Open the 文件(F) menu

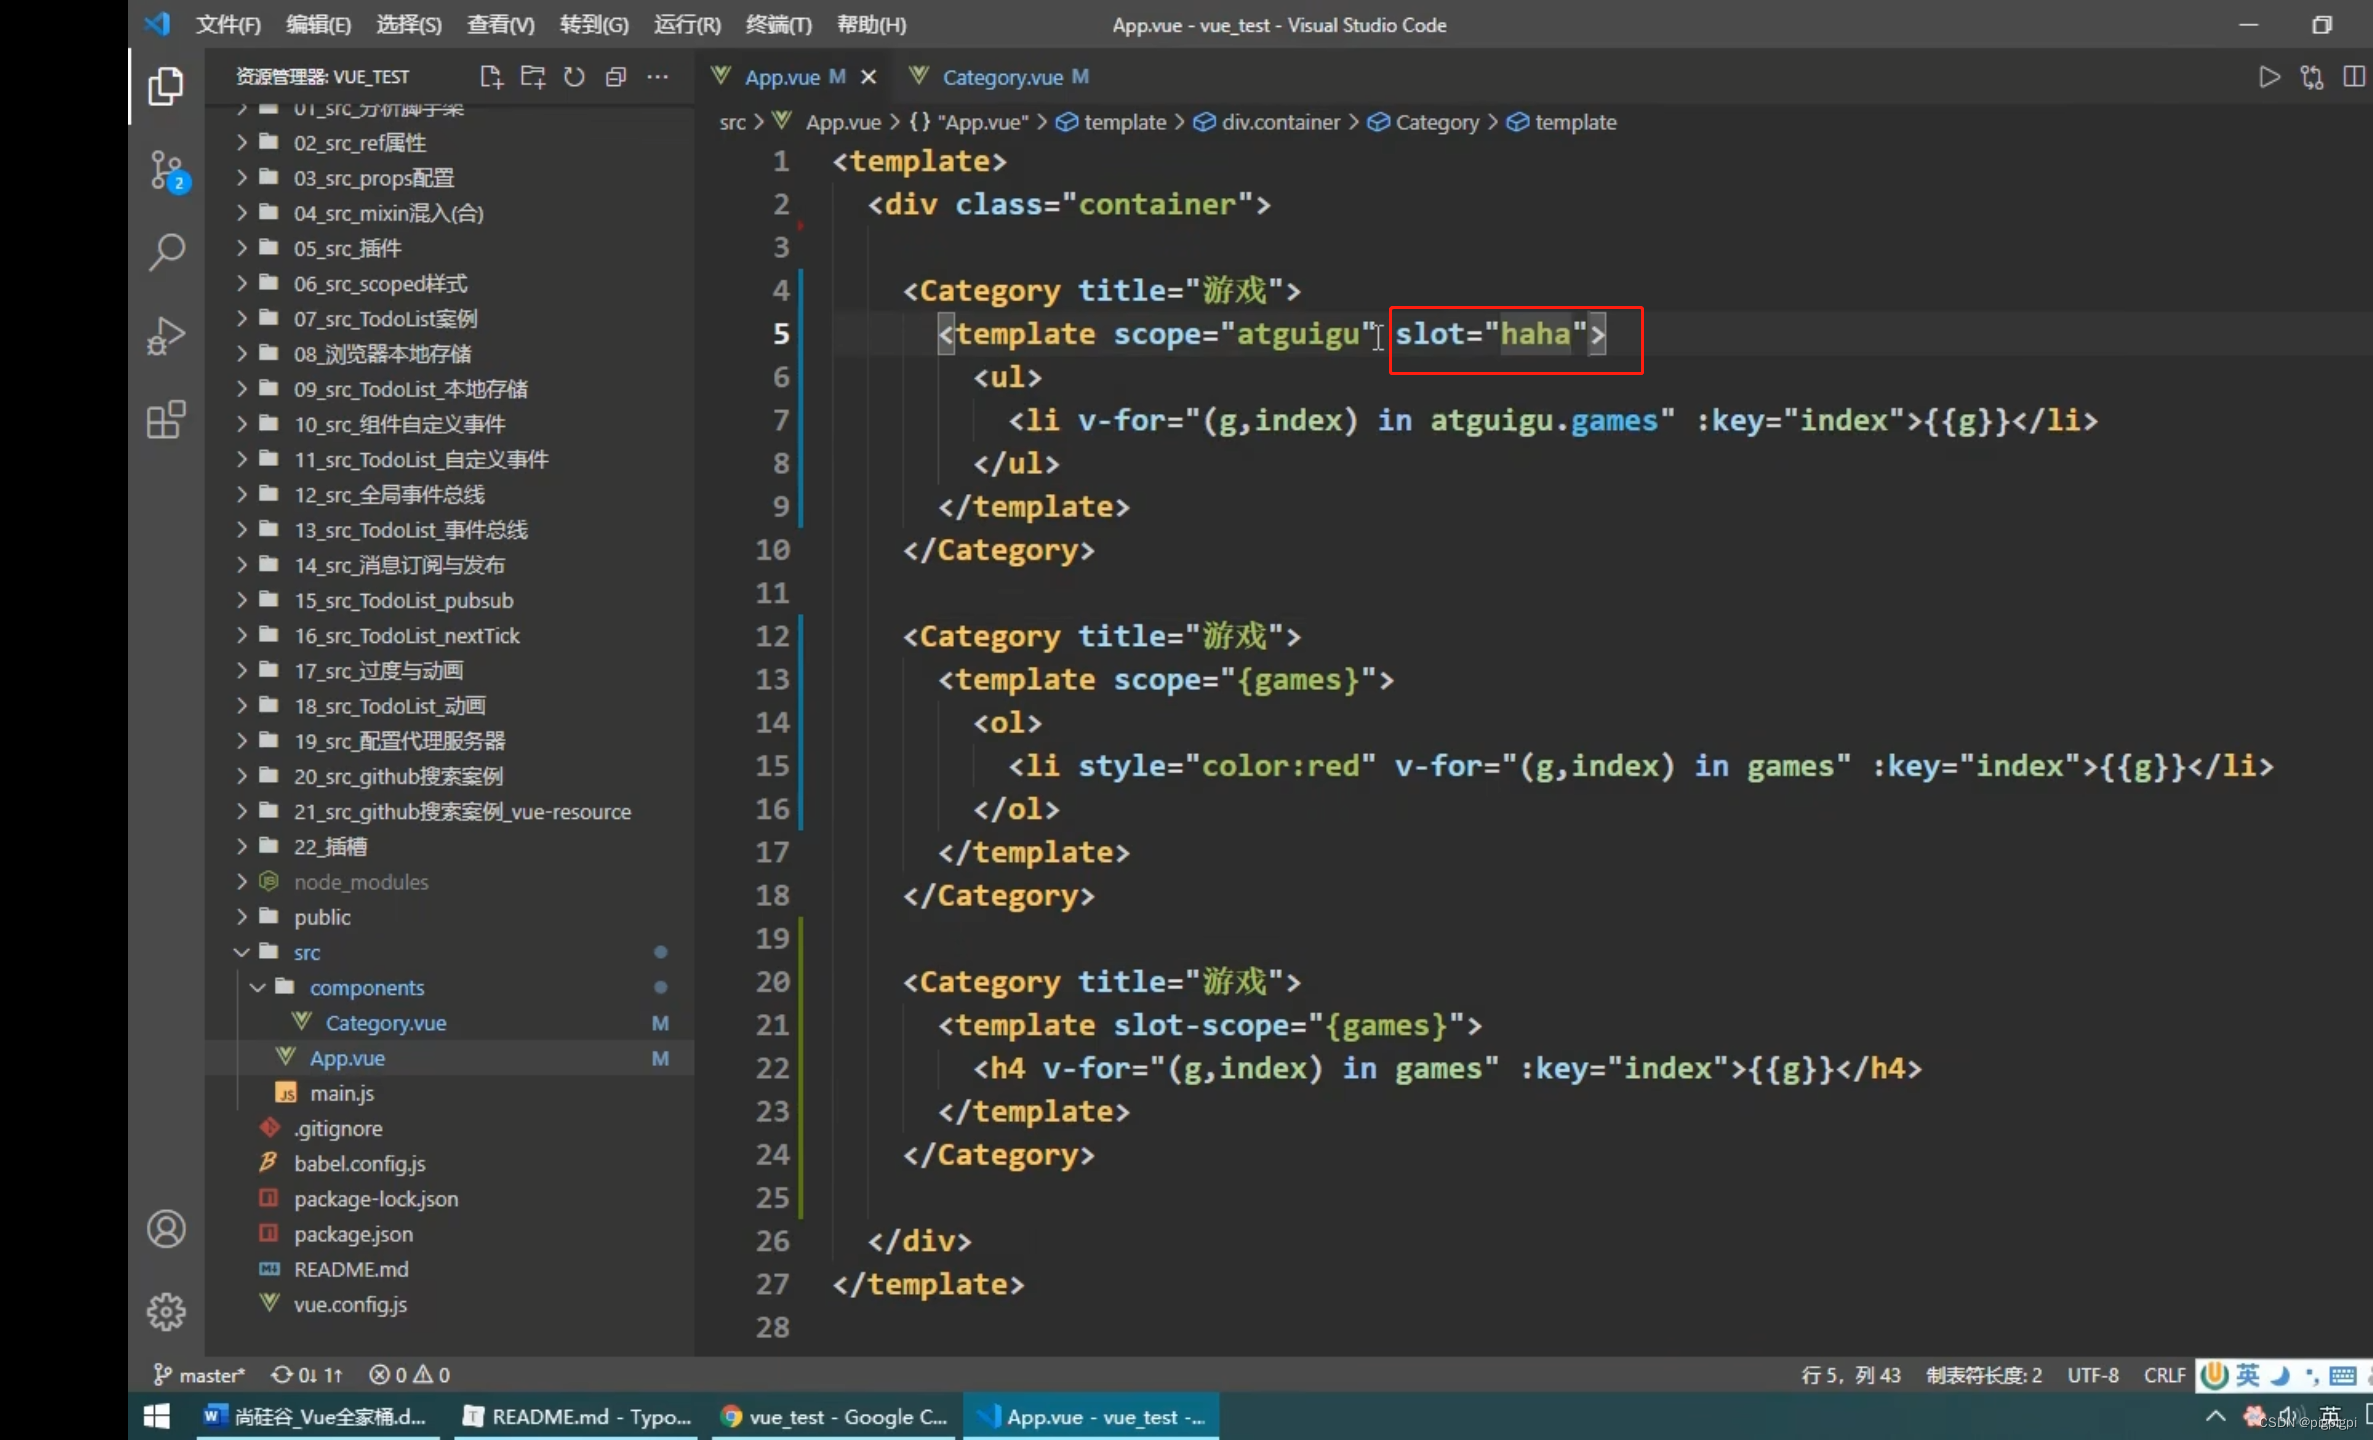(x=228, y=24)
